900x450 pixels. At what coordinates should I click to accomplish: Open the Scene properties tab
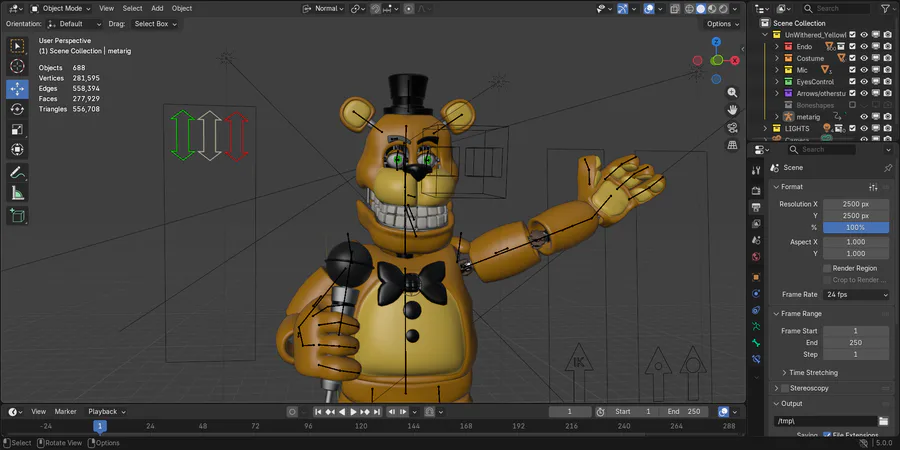coord(757,240)
